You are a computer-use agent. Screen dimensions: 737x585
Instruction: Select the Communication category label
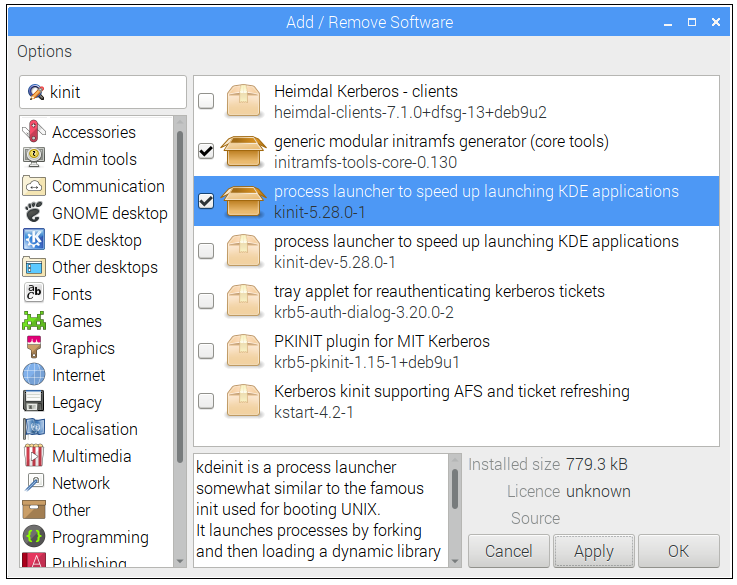[x=108, y=186]
